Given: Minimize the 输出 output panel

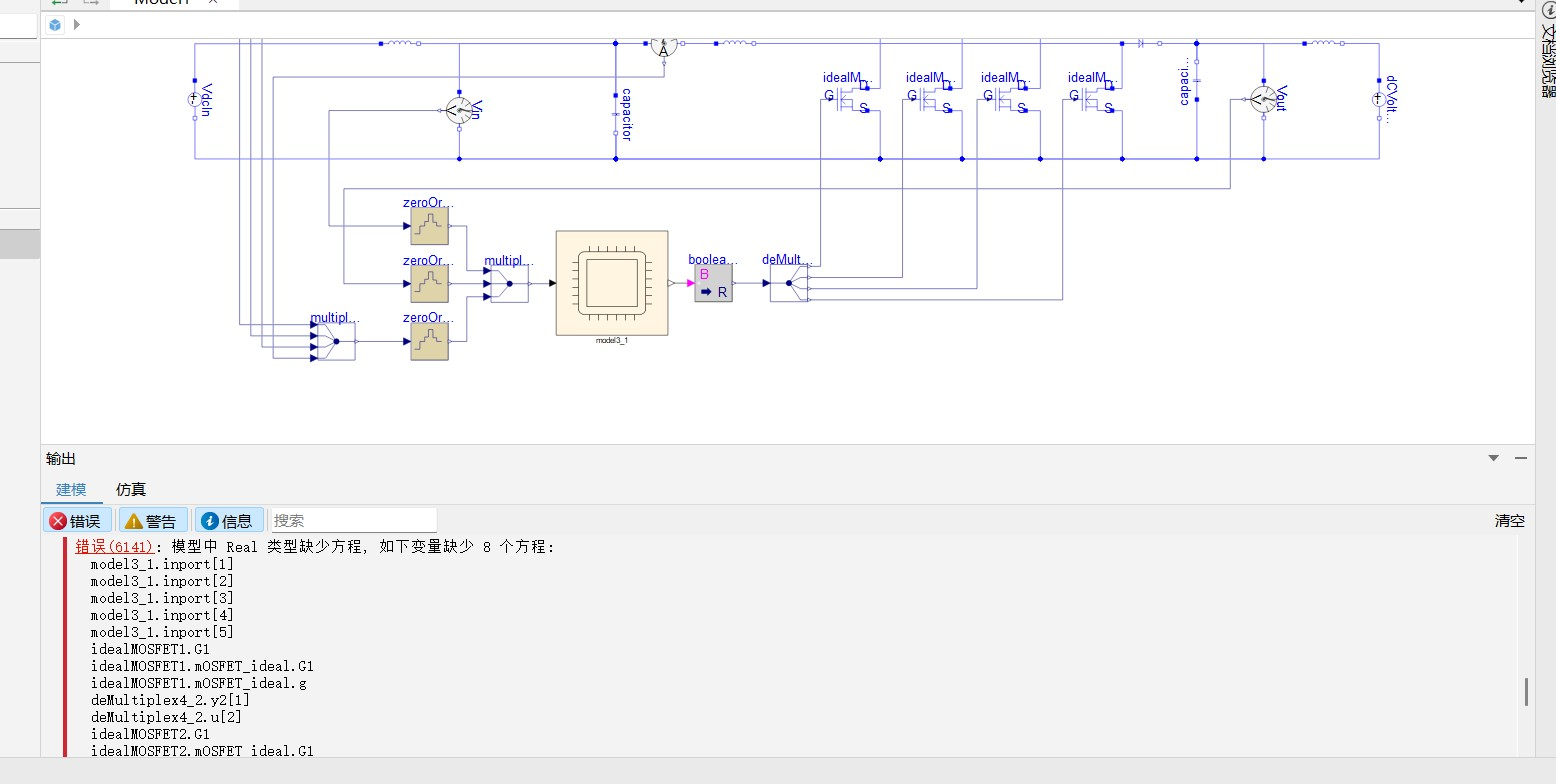Looking at the screenshot, I should click(x=1521, y=459).
